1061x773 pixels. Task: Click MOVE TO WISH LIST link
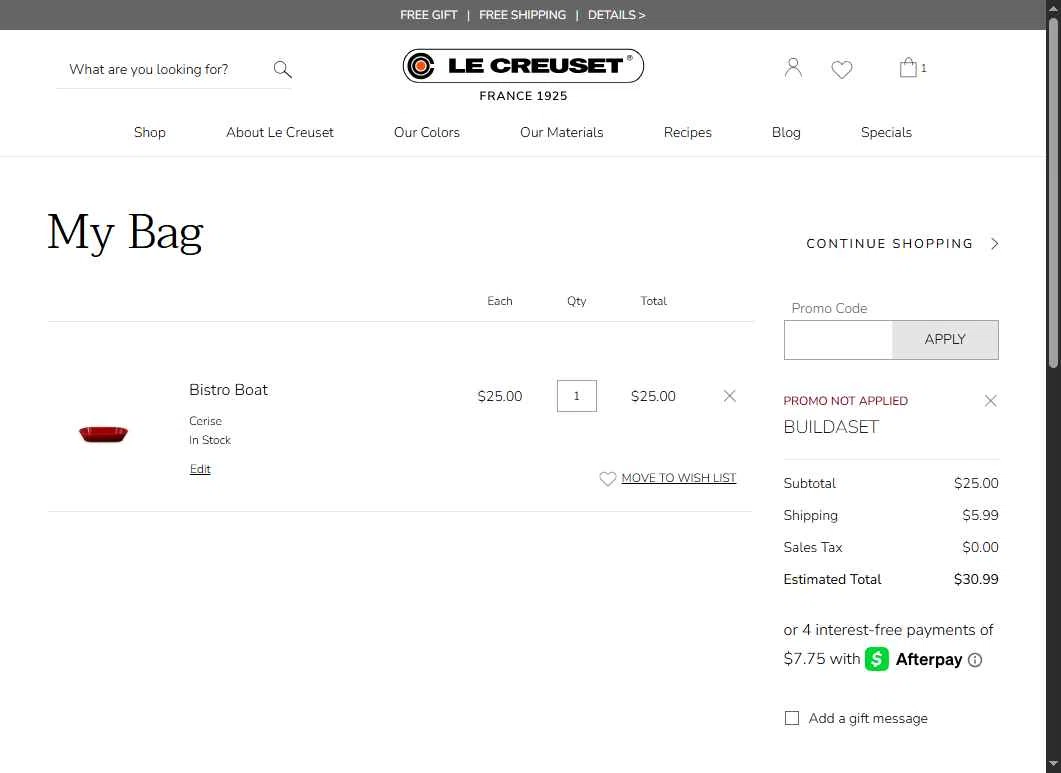tap(678, 478)
